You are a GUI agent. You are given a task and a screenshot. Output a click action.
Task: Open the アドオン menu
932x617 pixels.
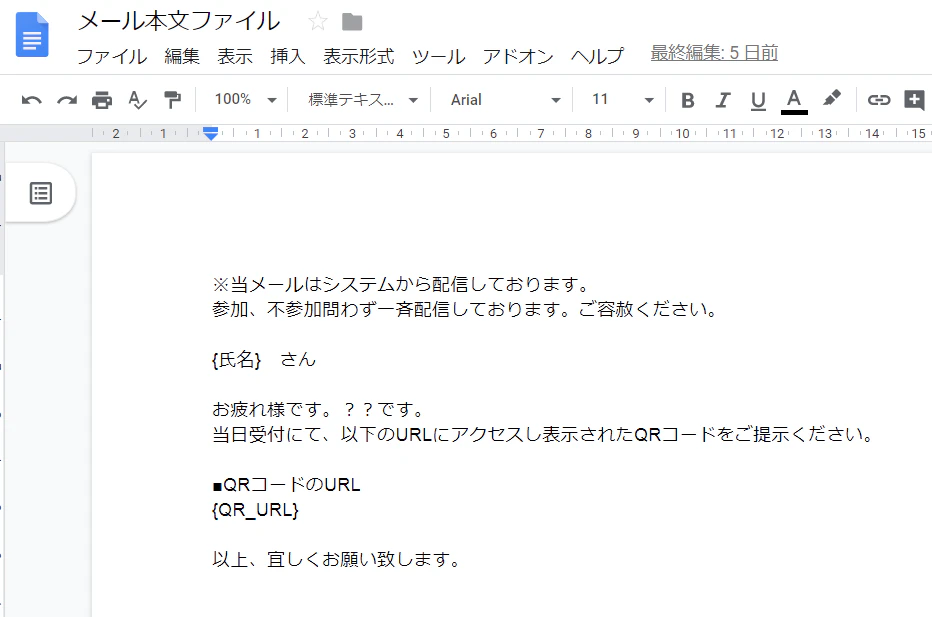tap(518, 56)
